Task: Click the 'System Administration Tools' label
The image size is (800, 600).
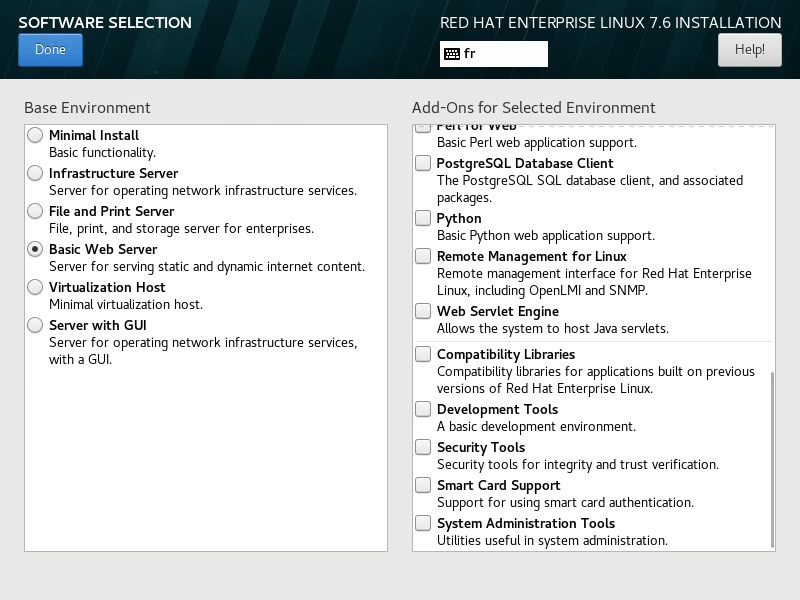Action: 526,523
